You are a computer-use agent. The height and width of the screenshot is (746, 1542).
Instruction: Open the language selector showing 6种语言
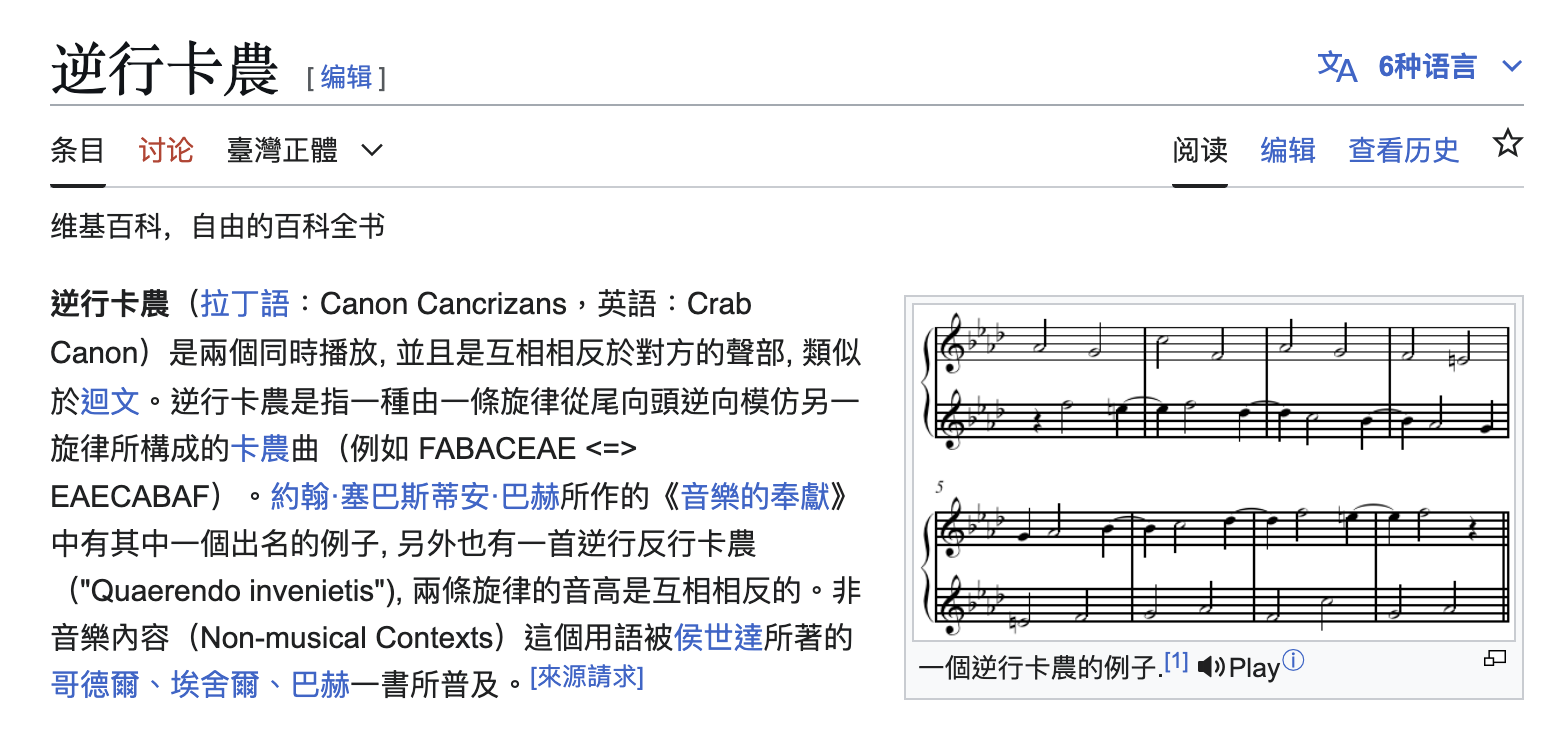click(x=1428, y=66)
